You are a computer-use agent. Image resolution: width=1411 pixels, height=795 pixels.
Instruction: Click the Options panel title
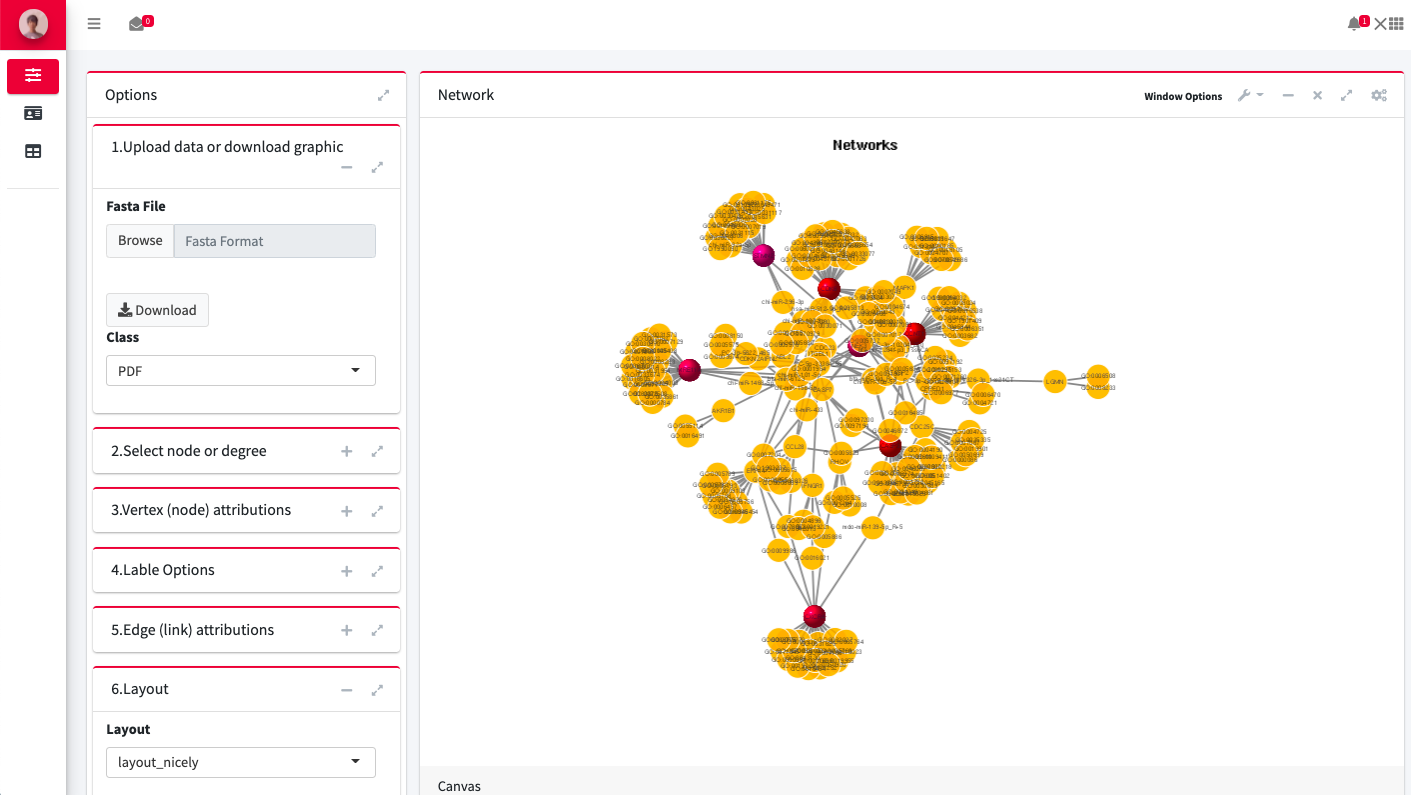(x=131, y=95)
